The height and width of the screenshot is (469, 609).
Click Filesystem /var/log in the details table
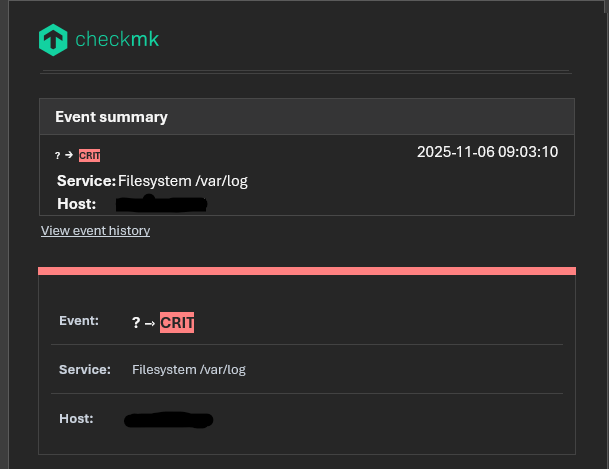[189, 370]
